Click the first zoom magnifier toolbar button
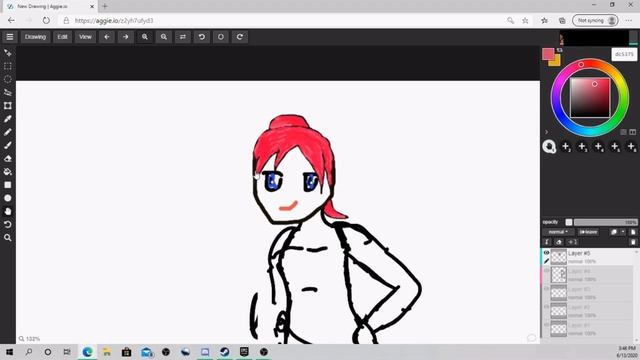The height and width of the screenshot is (360, 640). pos(145,37)
